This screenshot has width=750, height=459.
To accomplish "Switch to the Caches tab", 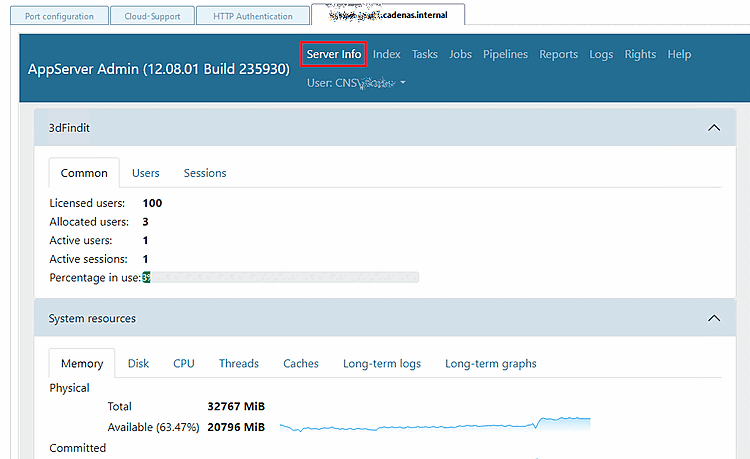I will pos(300,363).
